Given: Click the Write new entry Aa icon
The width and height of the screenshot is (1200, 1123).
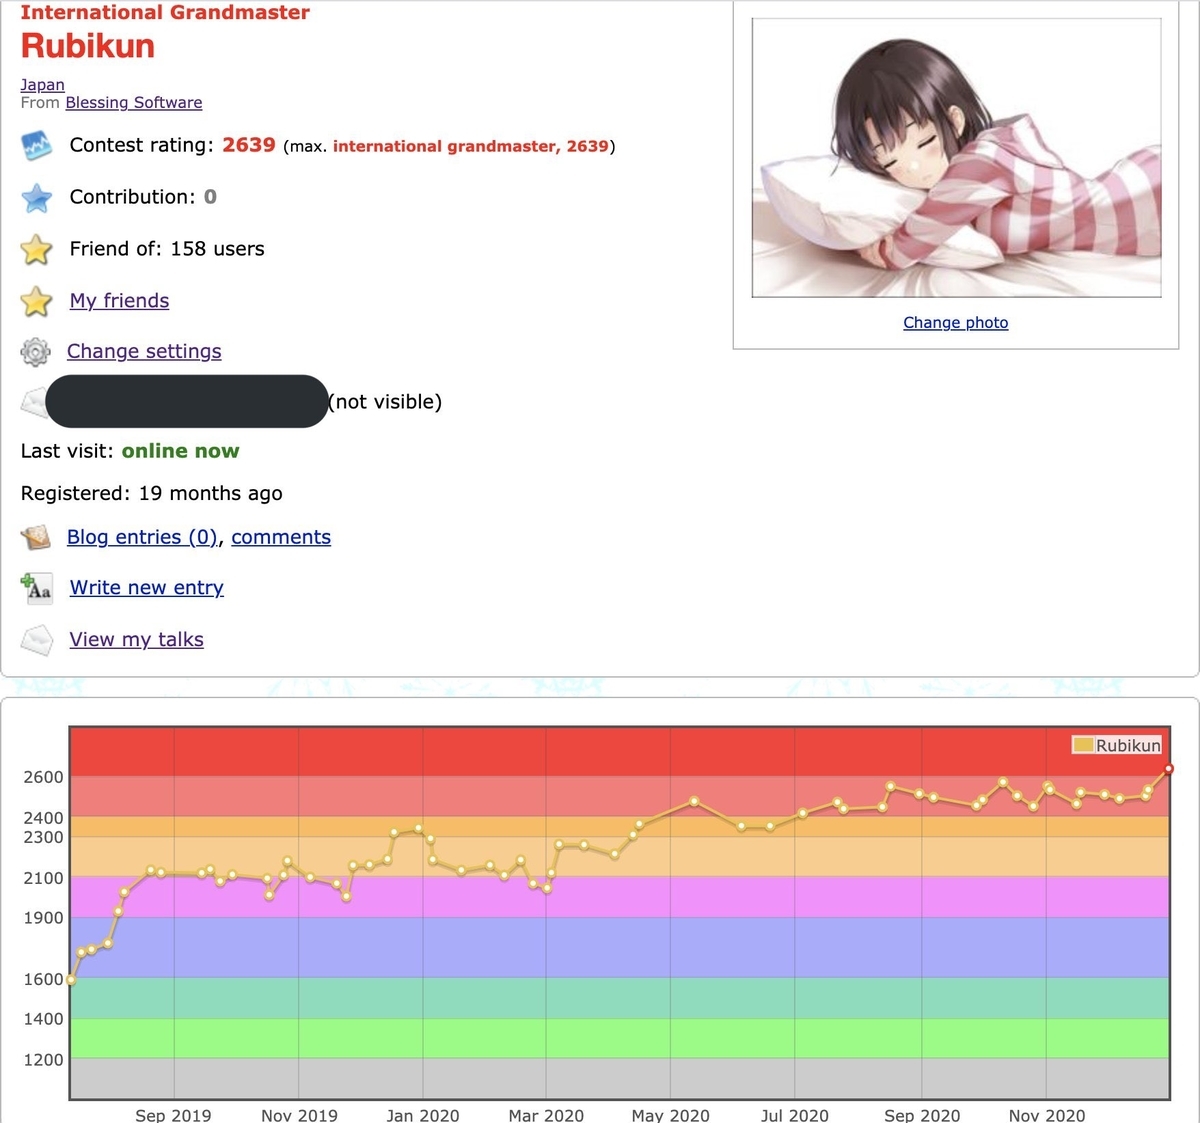Looking at the screenshot, I should (36, 588).
